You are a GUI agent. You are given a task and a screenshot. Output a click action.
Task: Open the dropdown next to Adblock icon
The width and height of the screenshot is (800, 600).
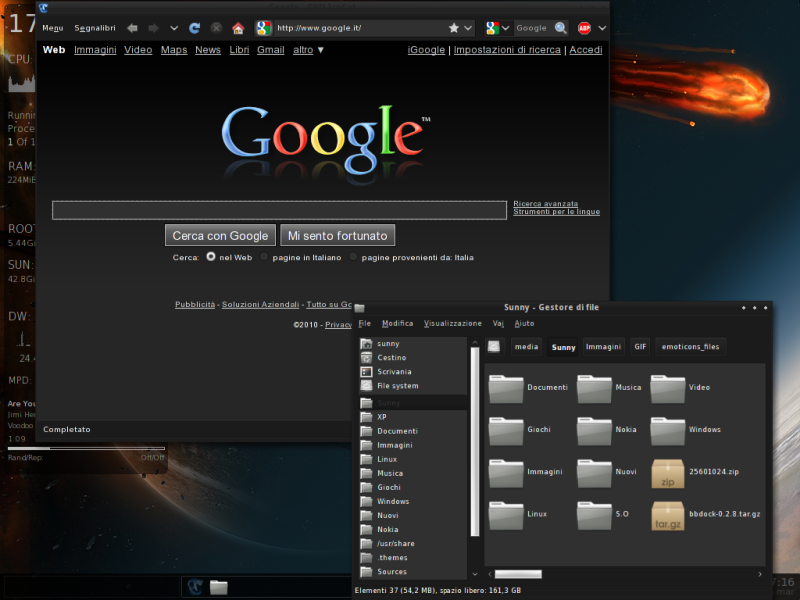tap(602, 28)
